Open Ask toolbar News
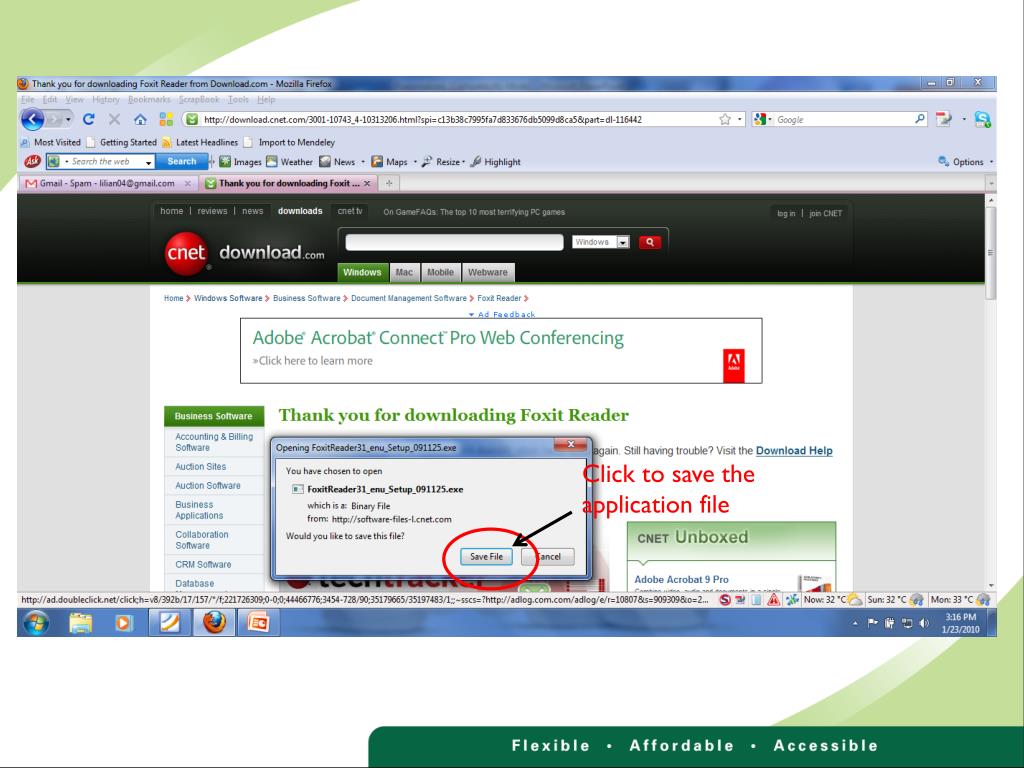Screen dimensions: 1024x768 click(x=337, y=162)
